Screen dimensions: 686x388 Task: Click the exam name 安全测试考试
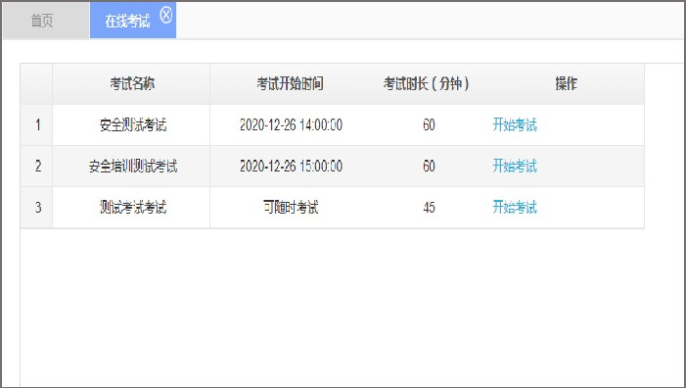[133, 125]
